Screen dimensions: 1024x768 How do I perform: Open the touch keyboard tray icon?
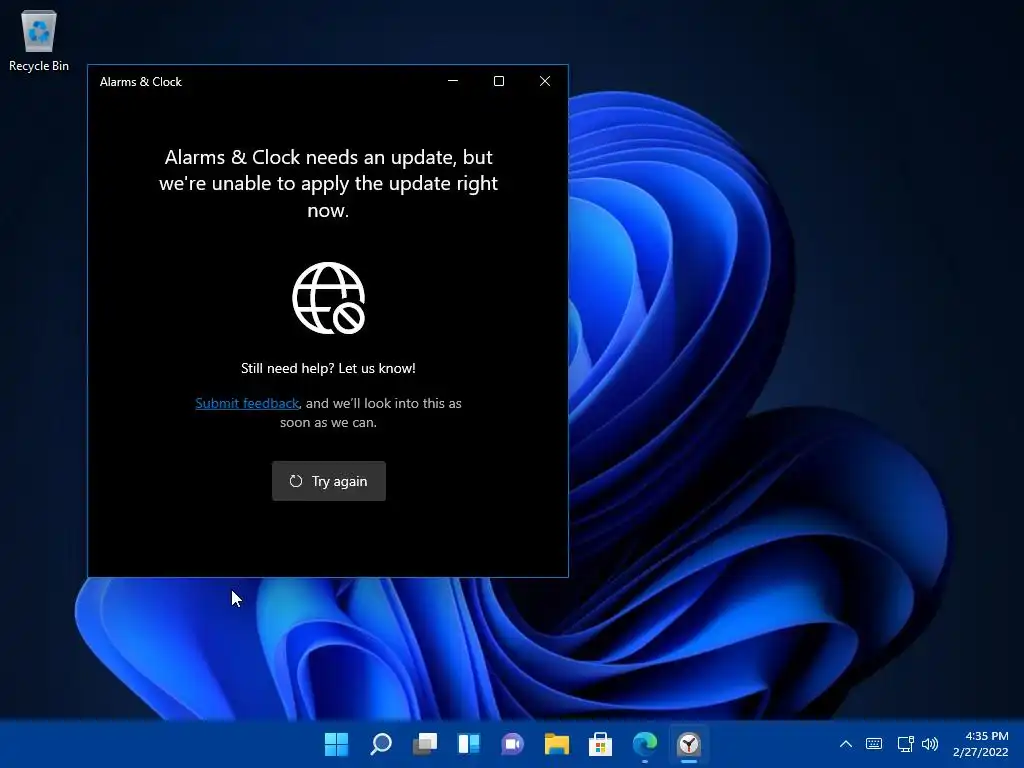point(874,744)
